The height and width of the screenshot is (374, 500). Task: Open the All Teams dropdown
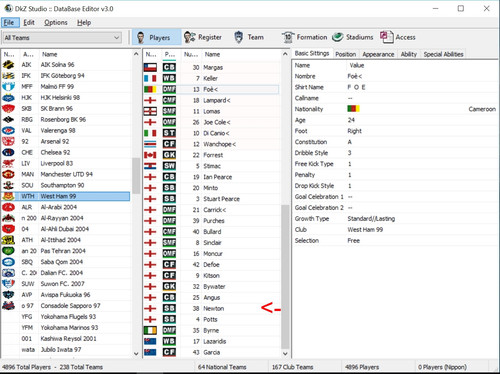[x=62, y=38]
